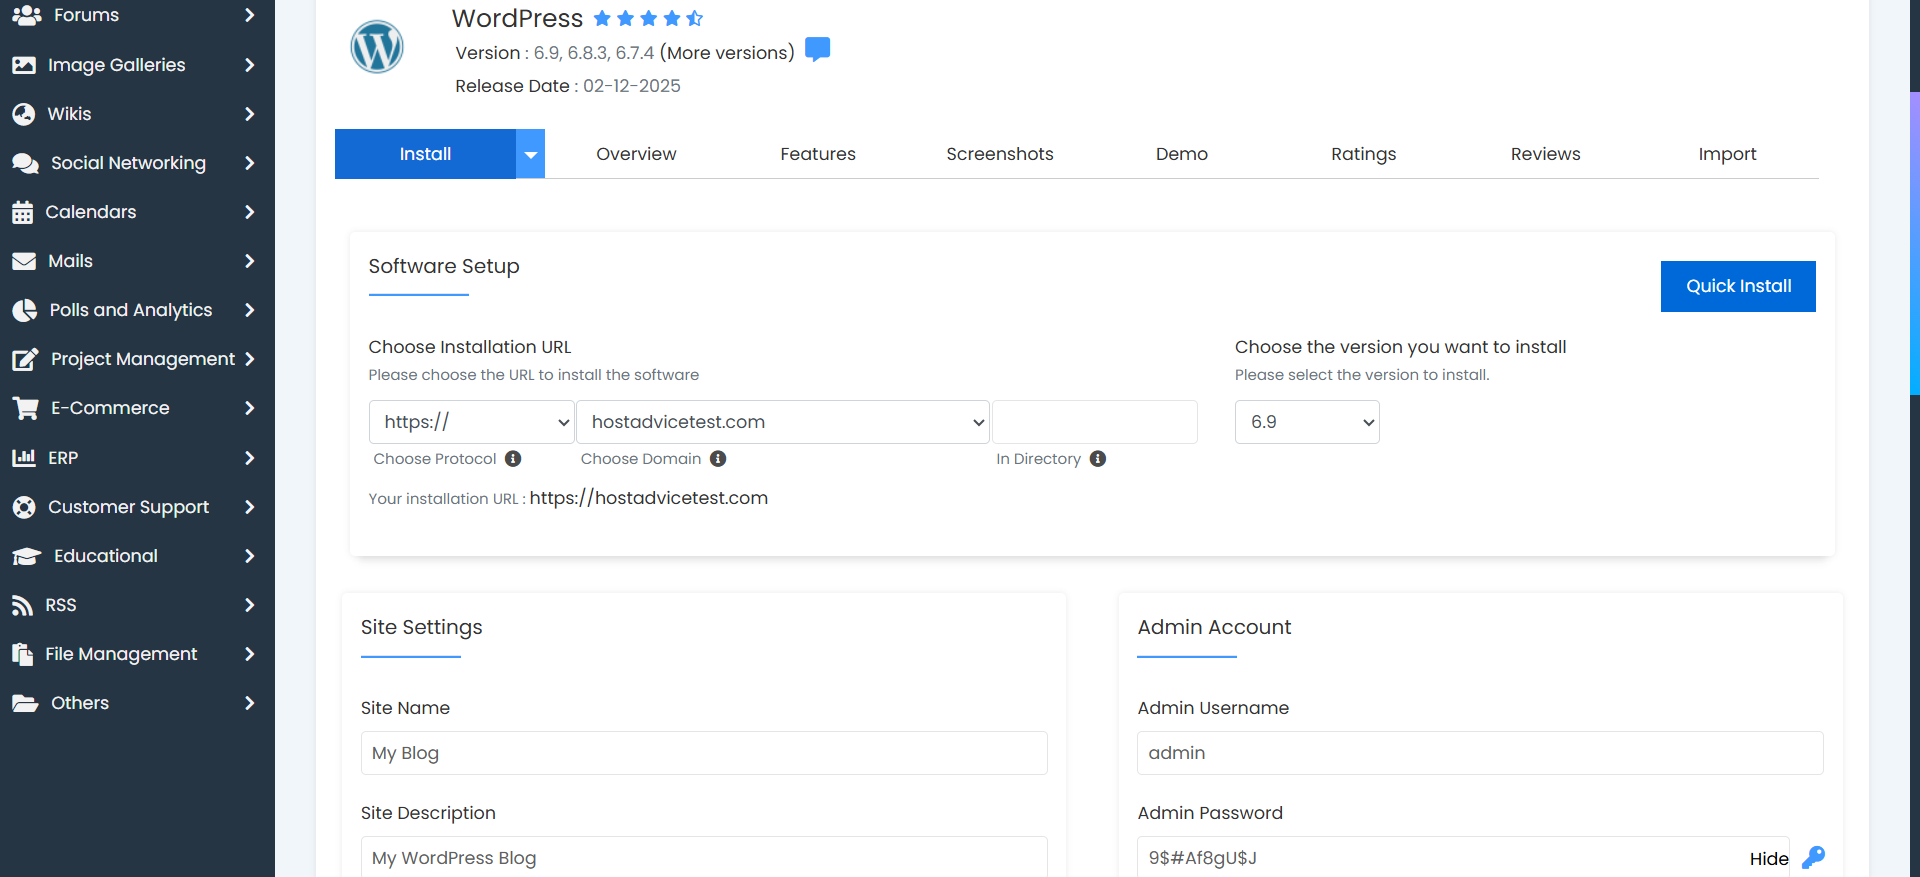Click the More versions link
The width and height of the screenshot is (1920, 877).
point(727,53)
